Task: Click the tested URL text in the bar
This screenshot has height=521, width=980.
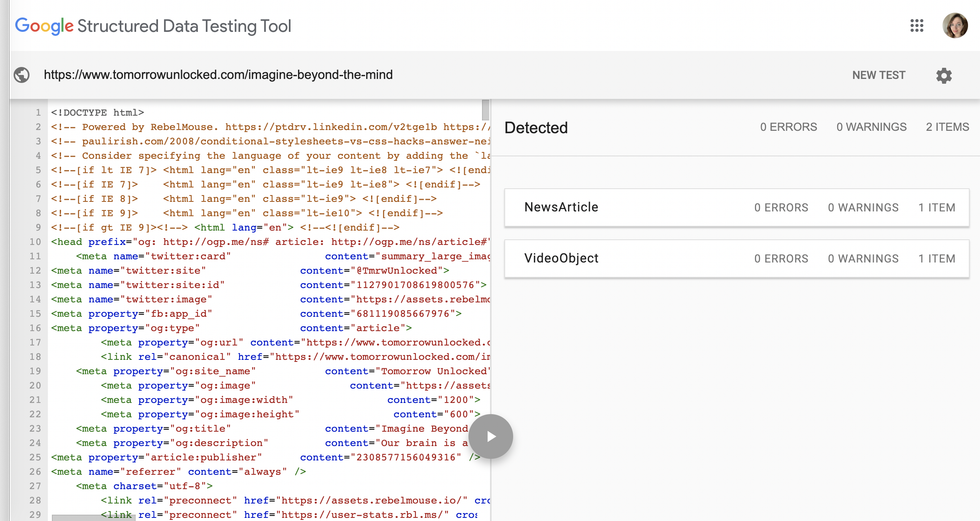Action: coord(218,75)
